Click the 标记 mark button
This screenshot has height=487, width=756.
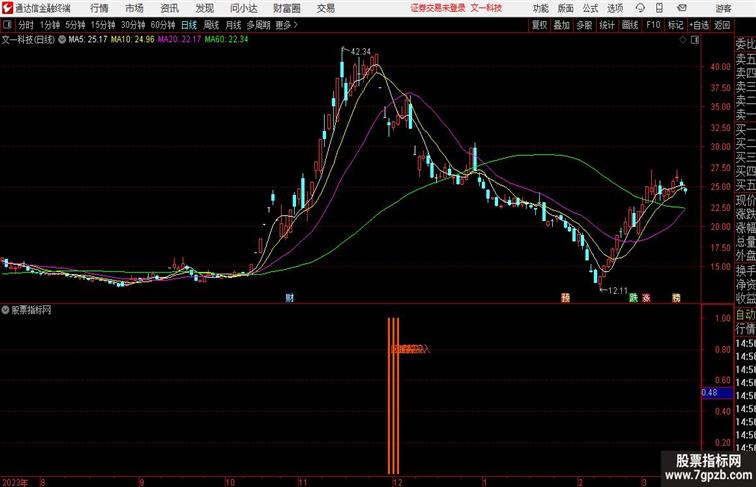675,25
